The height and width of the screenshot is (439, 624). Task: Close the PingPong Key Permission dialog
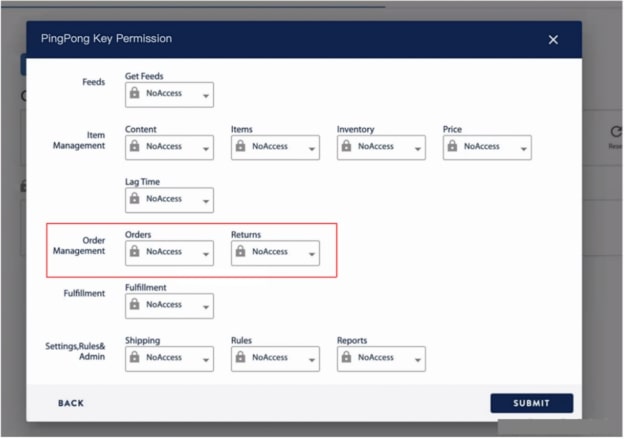pos(553,39)
